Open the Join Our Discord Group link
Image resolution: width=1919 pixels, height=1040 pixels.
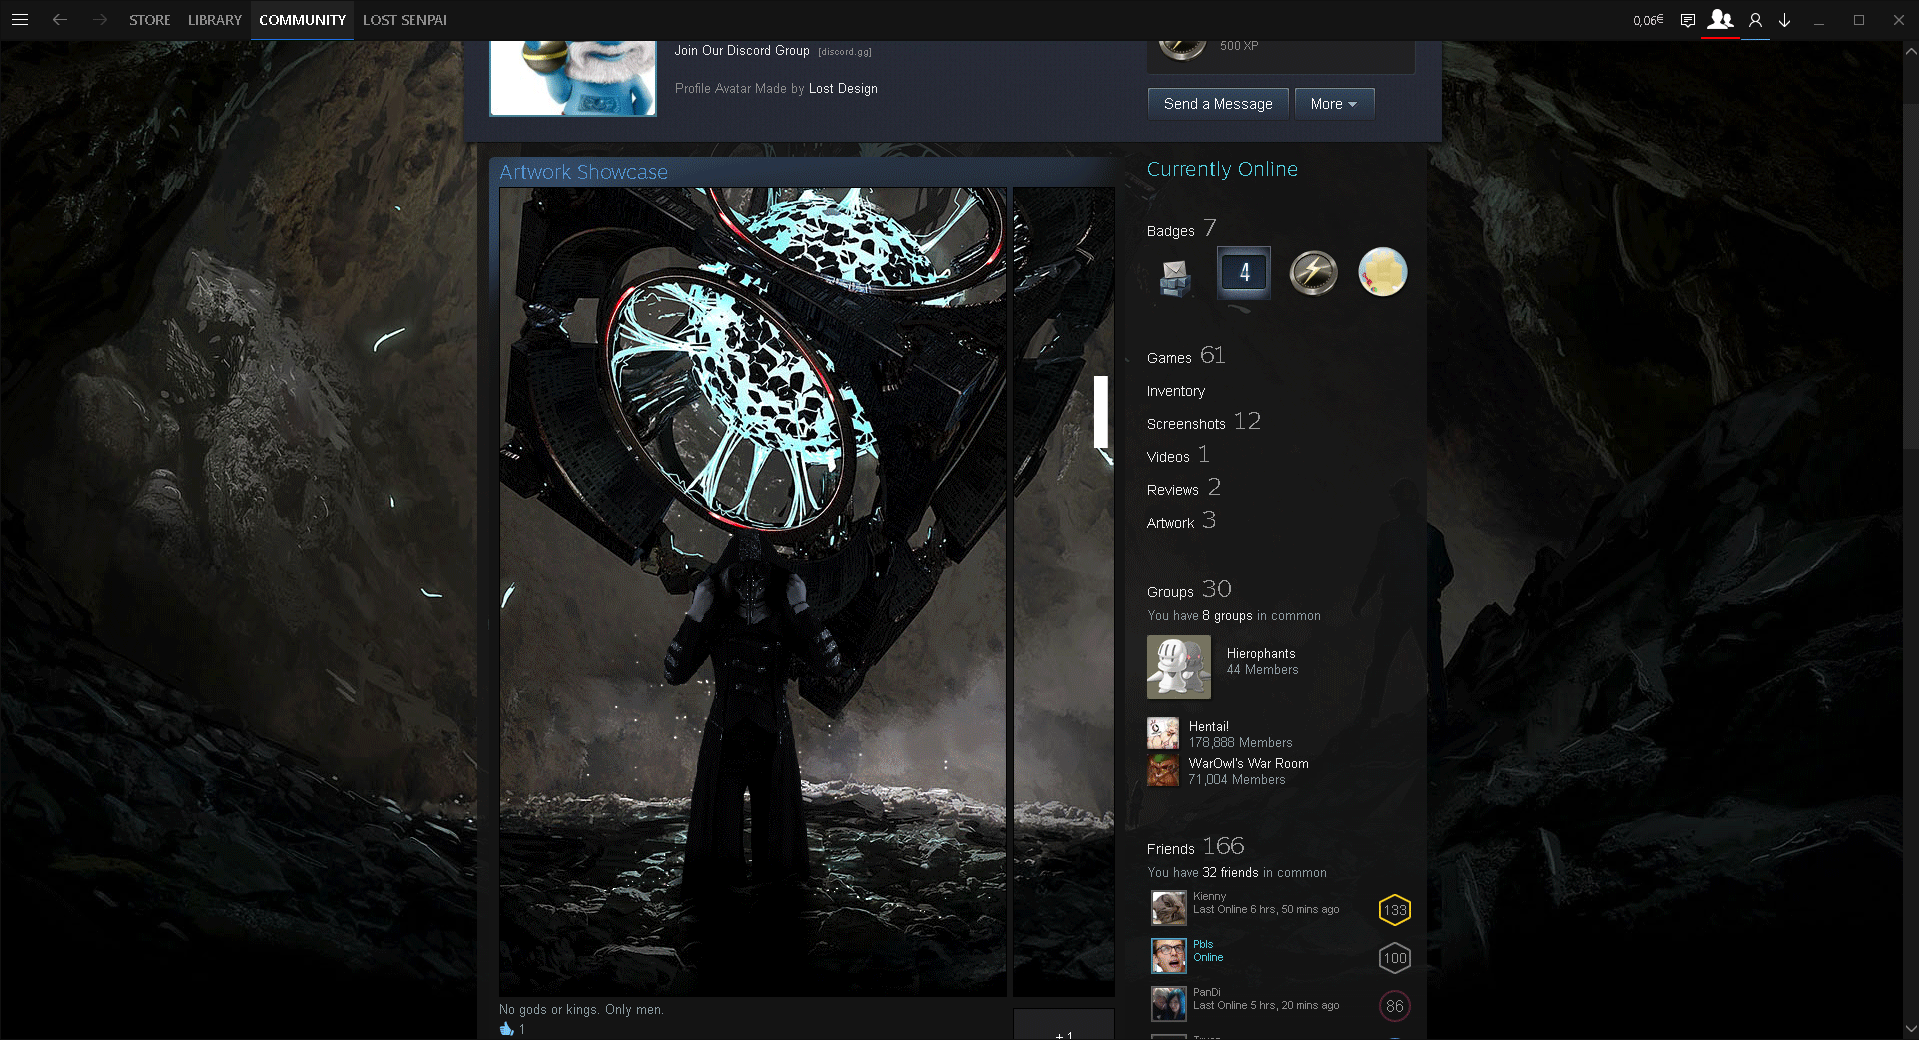(x=742, y=50)
